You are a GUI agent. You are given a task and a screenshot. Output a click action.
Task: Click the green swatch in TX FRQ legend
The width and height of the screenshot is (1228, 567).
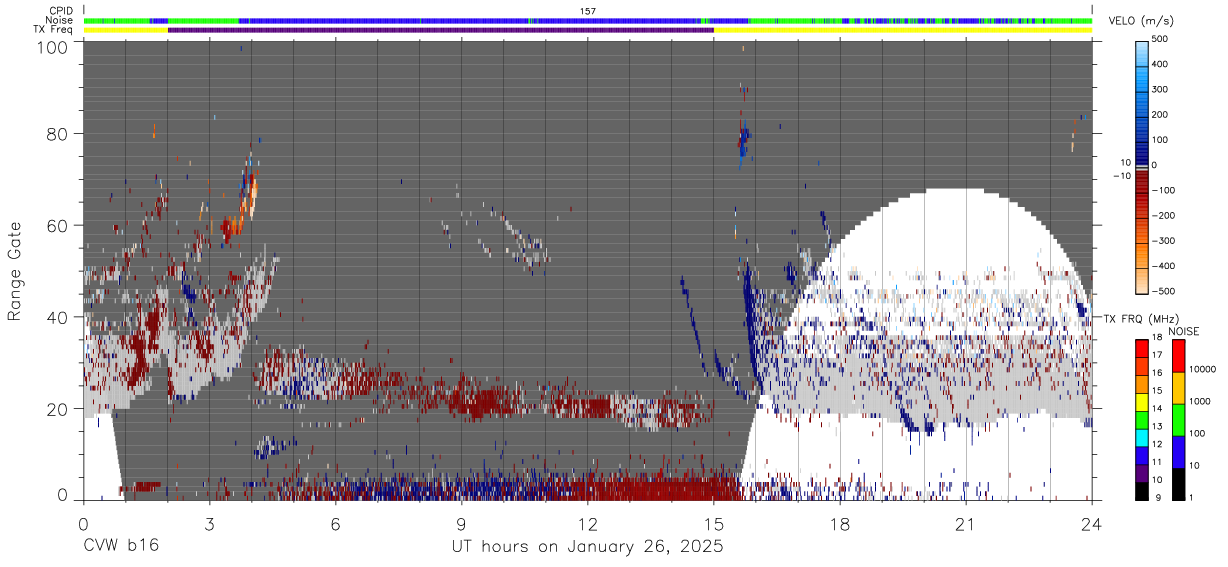[x=1142, y=419]
